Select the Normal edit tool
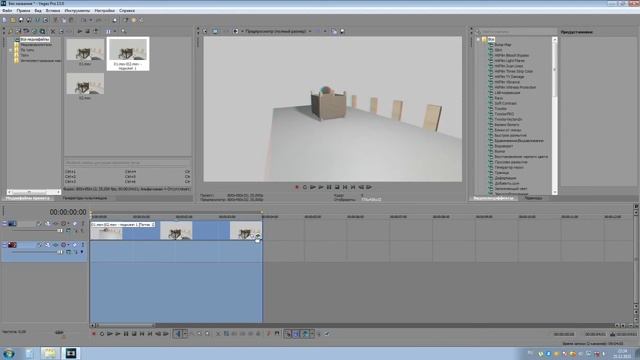 178,334
